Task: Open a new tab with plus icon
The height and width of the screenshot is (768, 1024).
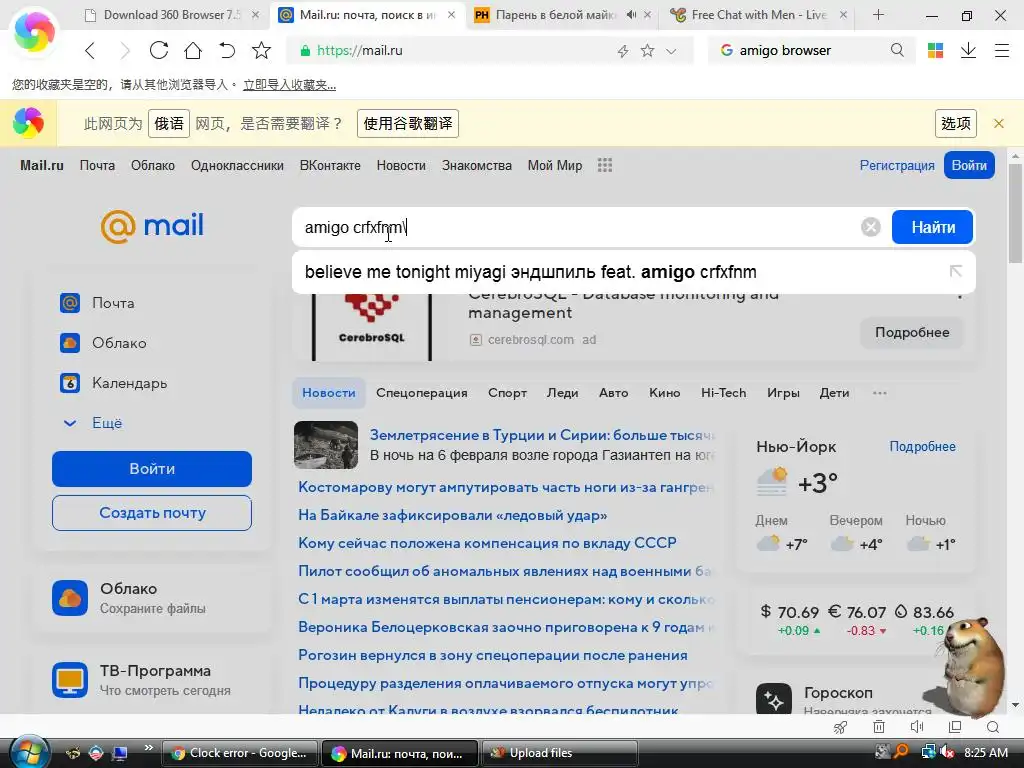Action: click(878, 14)
